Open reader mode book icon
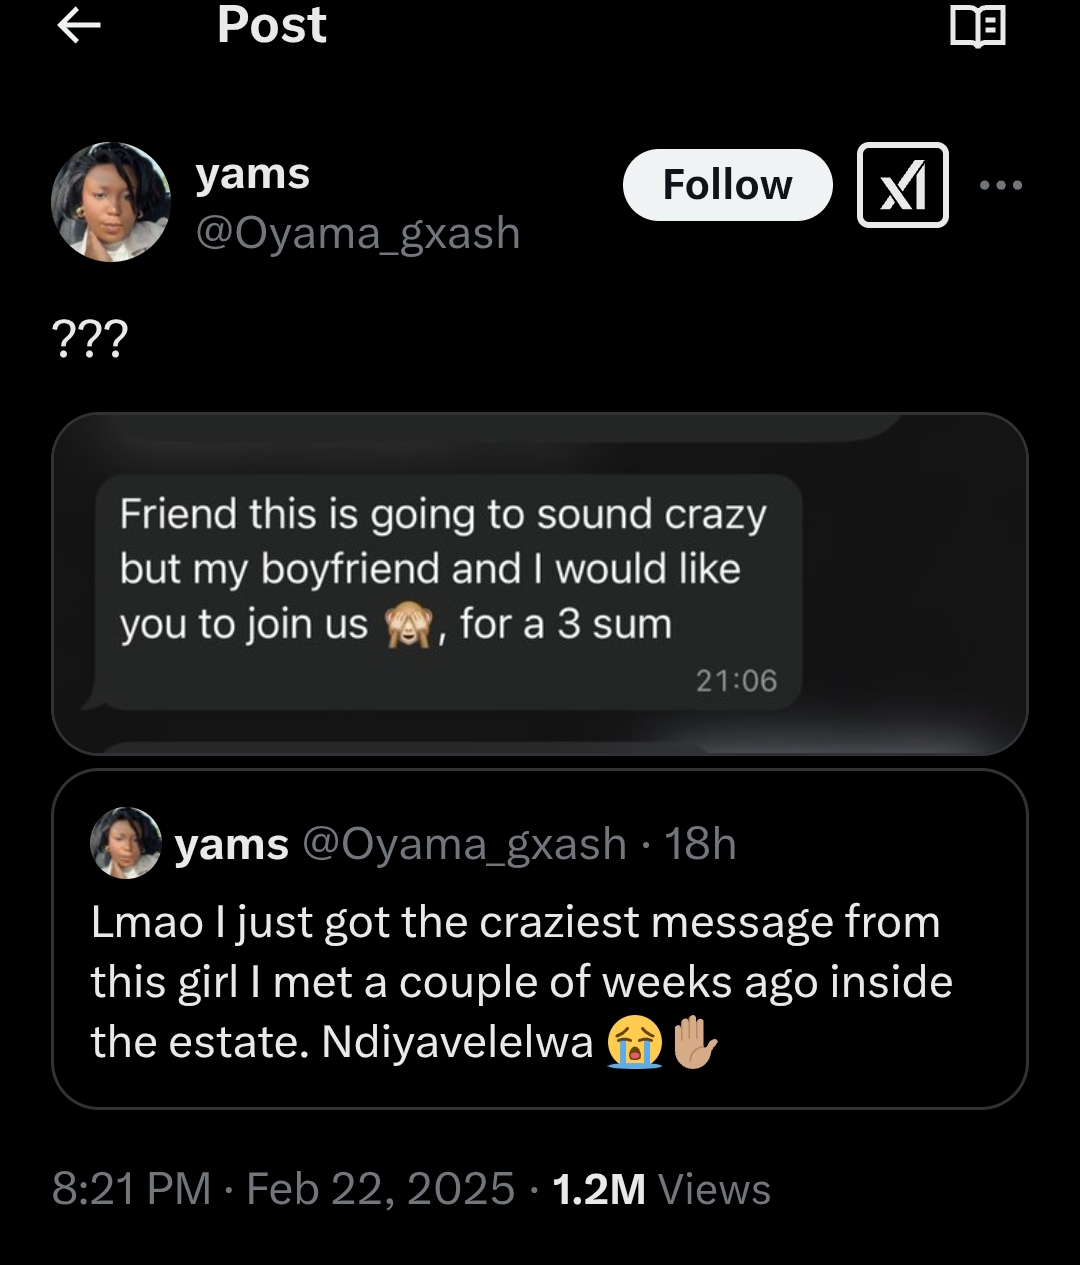The height and width of the screenshot is (1265, 1080). 977,27
